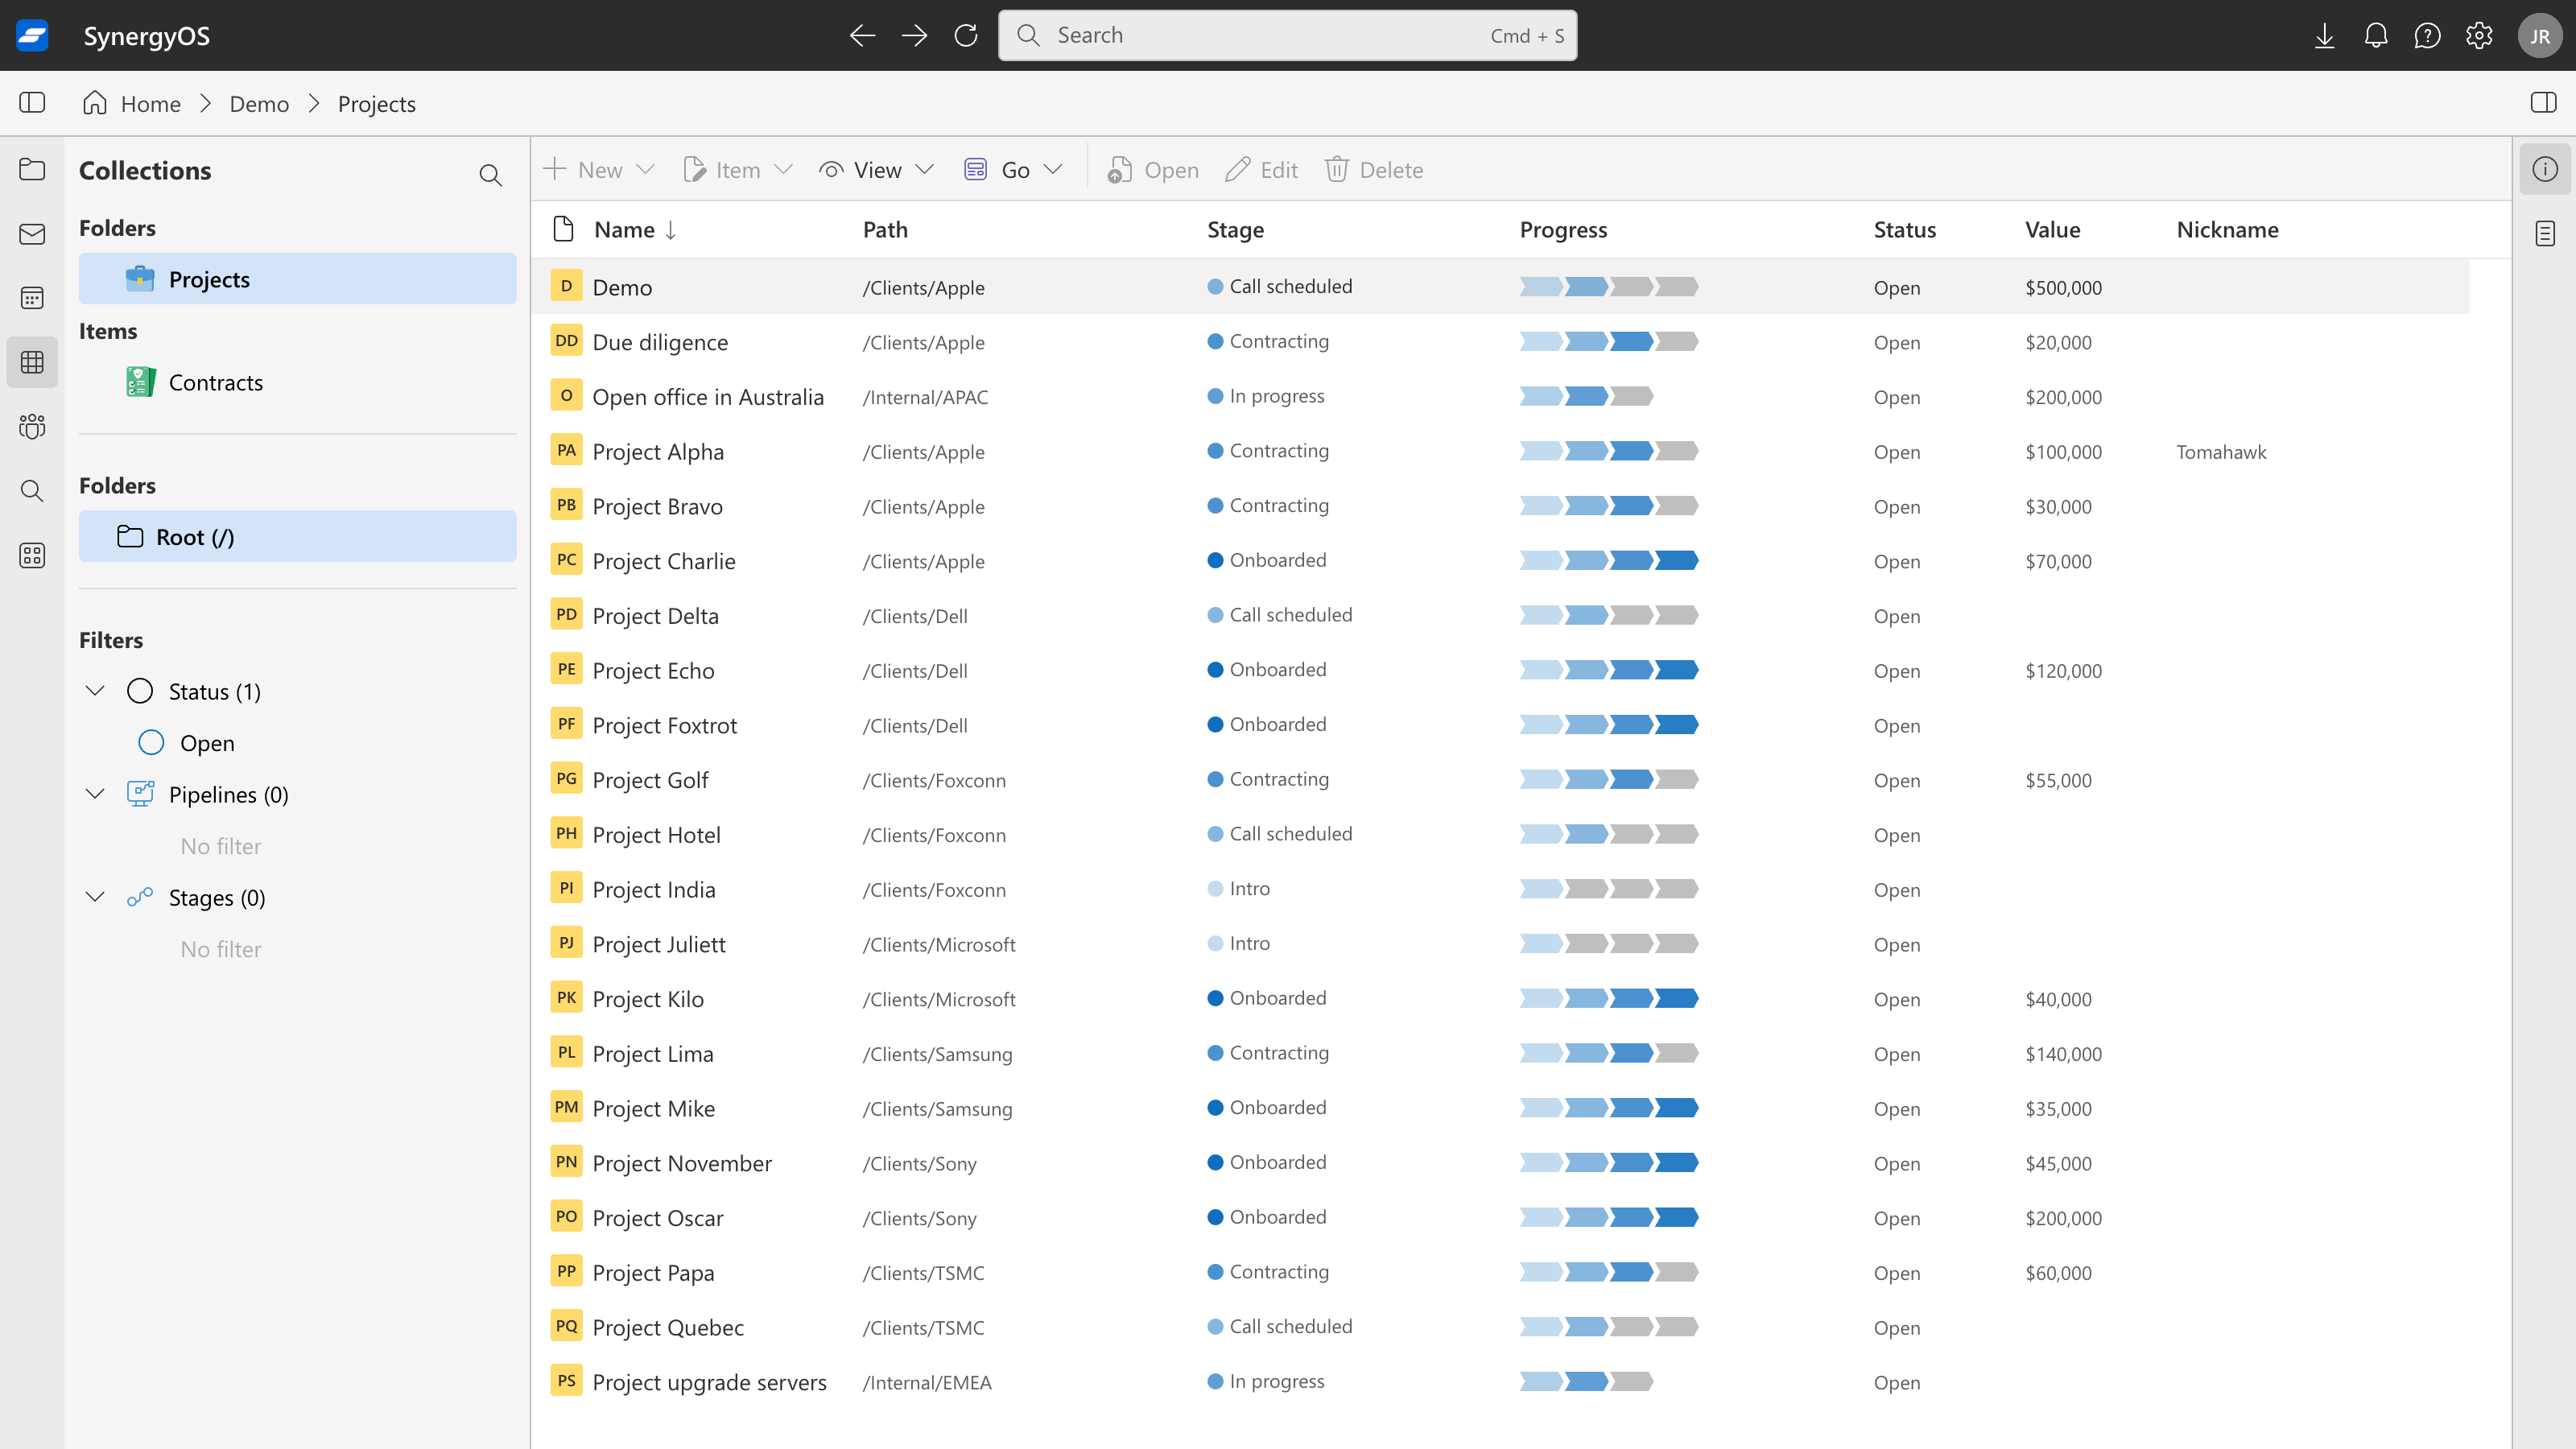Open the folder icon in left rail
Screen dimensions: 2576x1449
coord(32,169)
